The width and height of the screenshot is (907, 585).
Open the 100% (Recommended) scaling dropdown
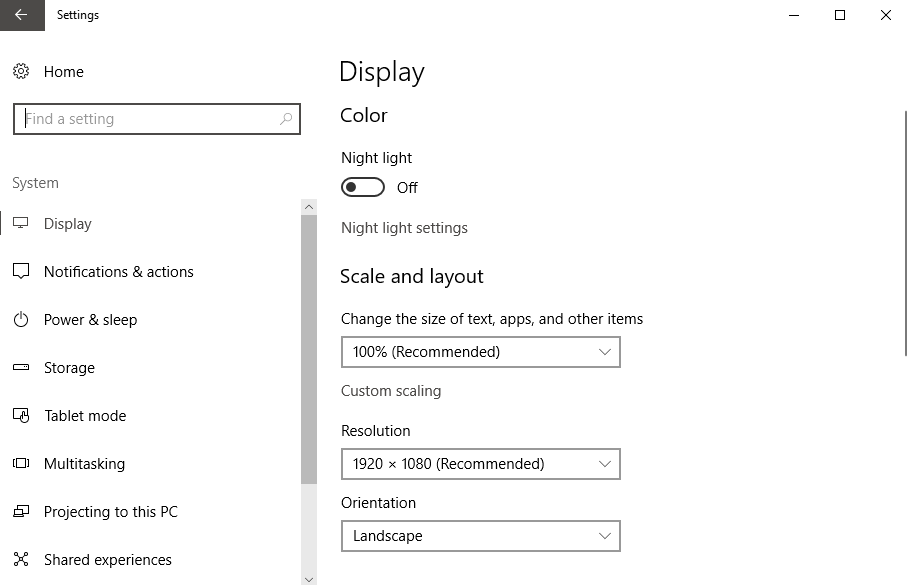(480, 352)
